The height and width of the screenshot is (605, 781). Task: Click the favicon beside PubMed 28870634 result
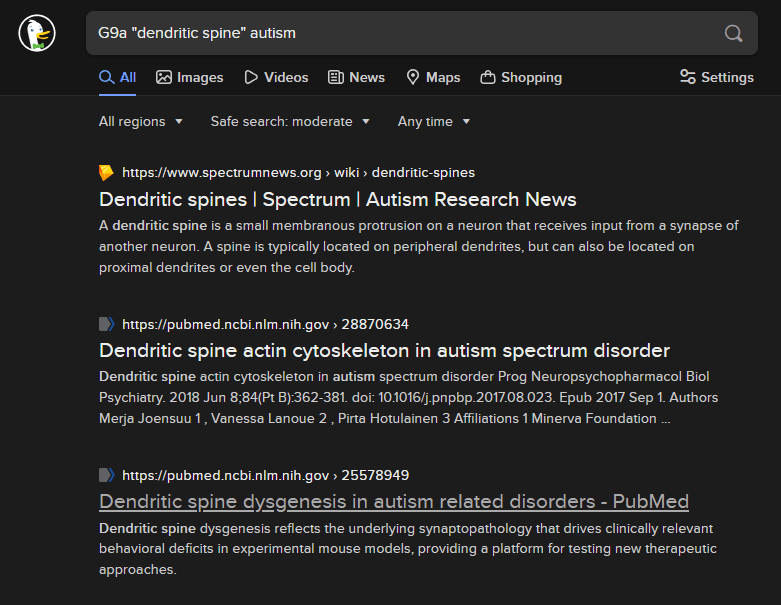click(x=106, y=324)
